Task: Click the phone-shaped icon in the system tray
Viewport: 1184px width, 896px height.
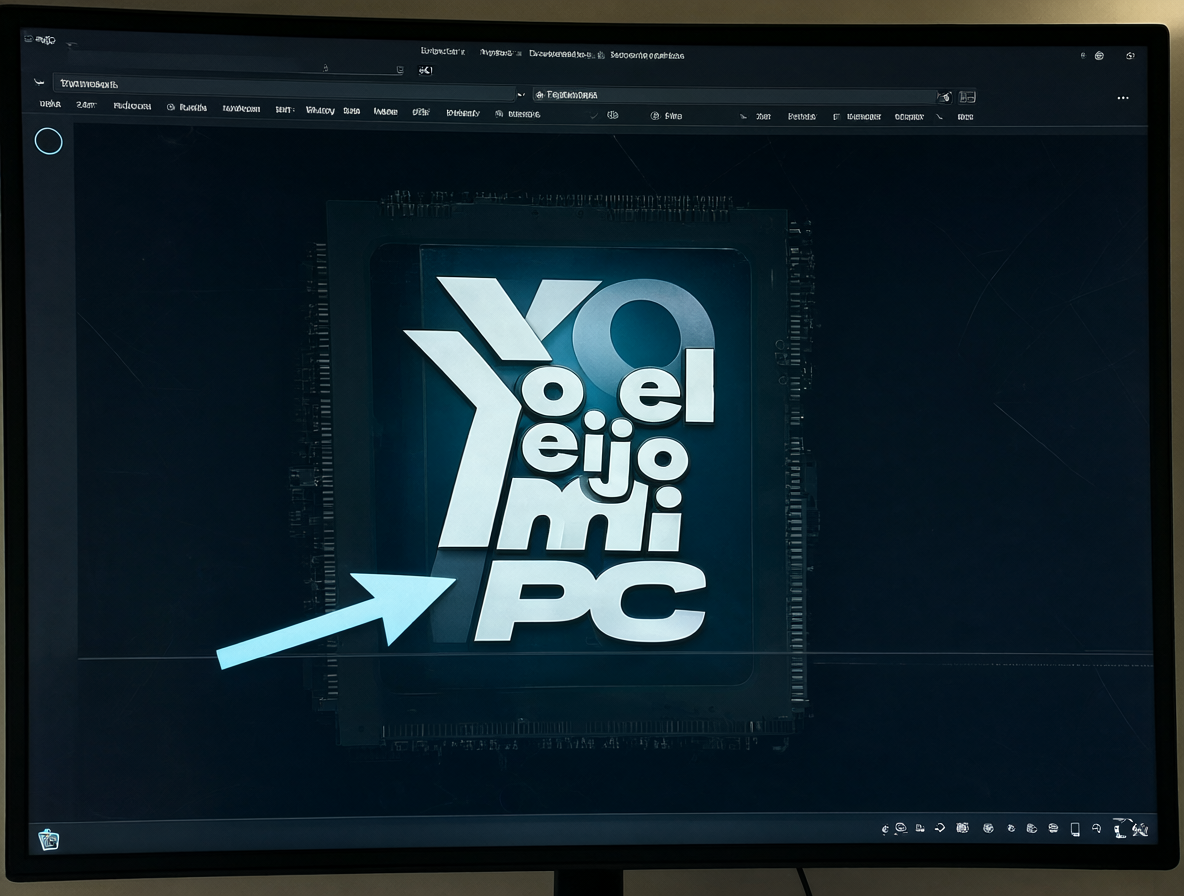Action: click(1075, 830)
